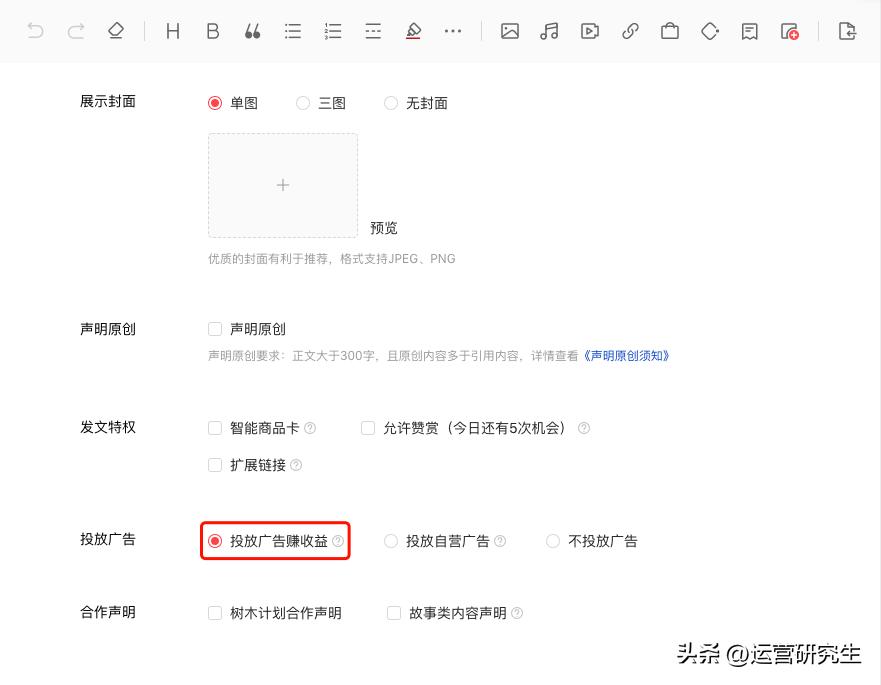Select the clear formatting eraser icon
Screen dimensions: 881x685
[116, 30]
